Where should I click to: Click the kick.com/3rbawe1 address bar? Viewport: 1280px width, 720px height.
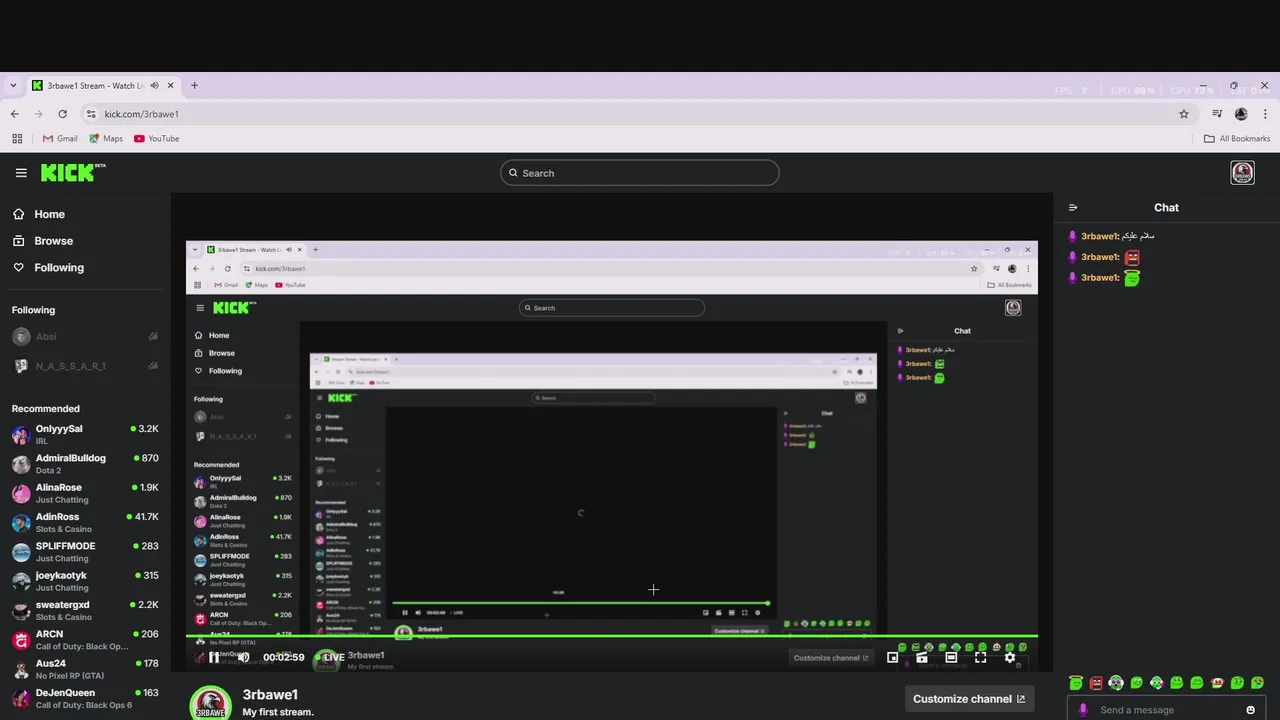pyautogui.click(x=640, y=114)
